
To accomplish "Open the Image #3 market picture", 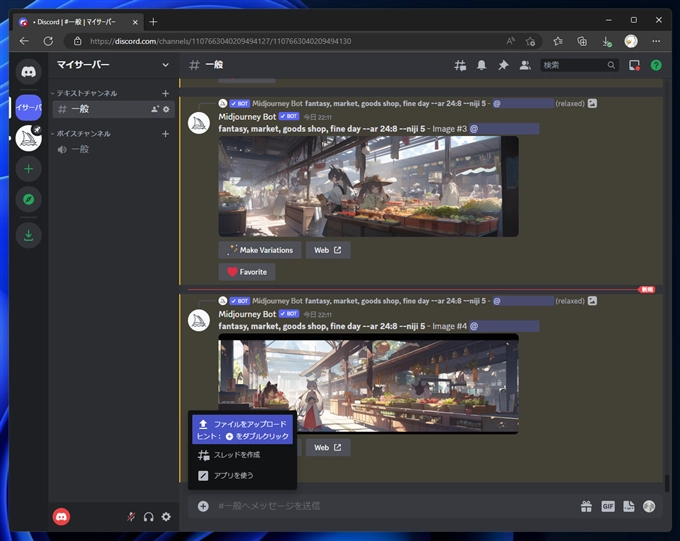I will pyautogui.click(x=368, y=187).
